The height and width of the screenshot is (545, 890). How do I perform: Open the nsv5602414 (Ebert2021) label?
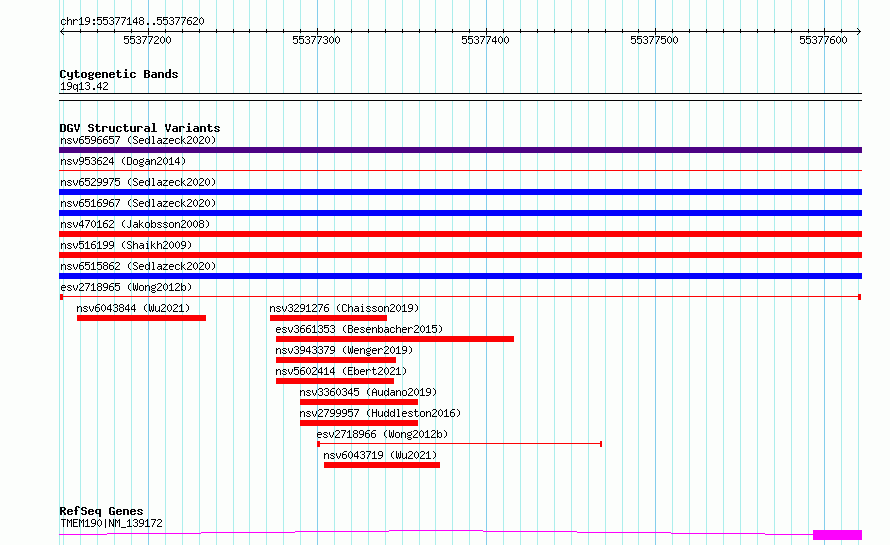coord(341,371)
